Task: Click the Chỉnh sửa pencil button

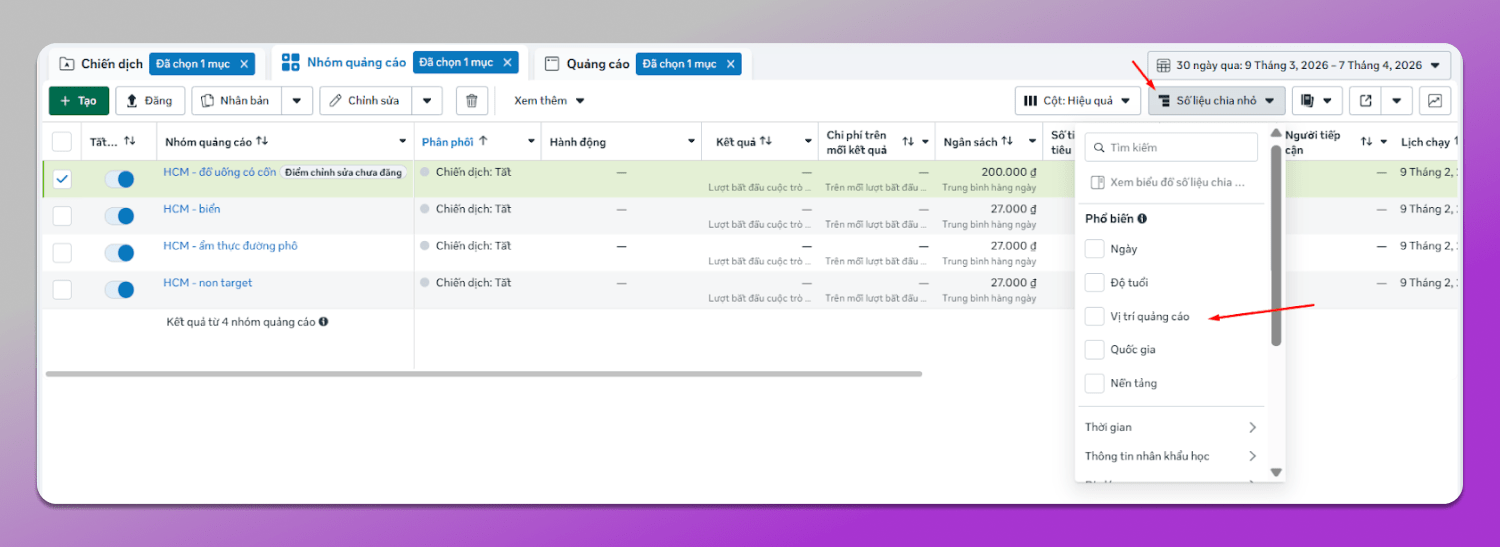Action: point(367,101)
